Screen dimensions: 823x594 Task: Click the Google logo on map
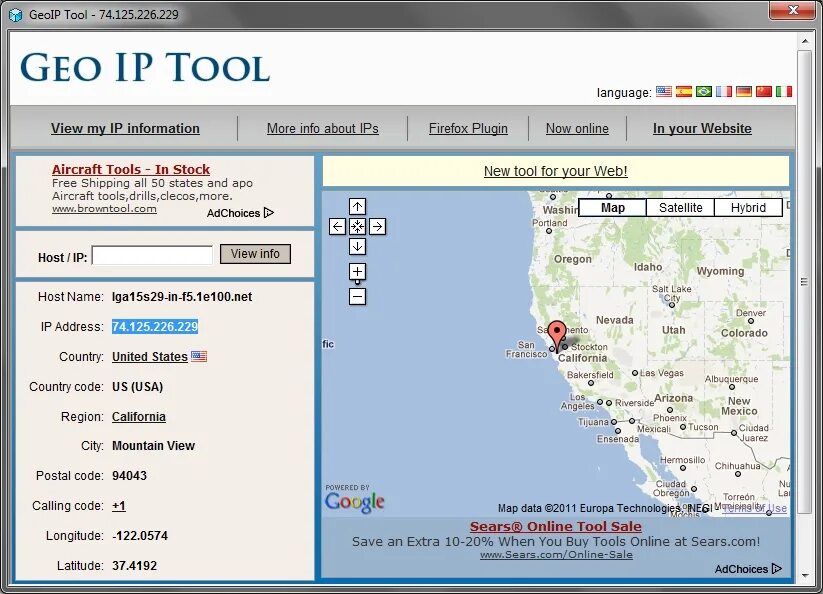(x=354, y=502)
